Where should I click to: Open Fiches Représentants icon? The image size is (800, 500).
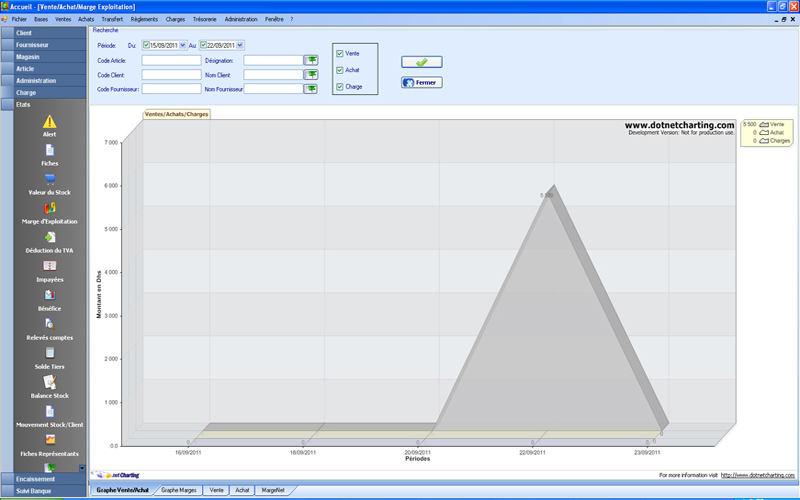click(x=49, y=440)
